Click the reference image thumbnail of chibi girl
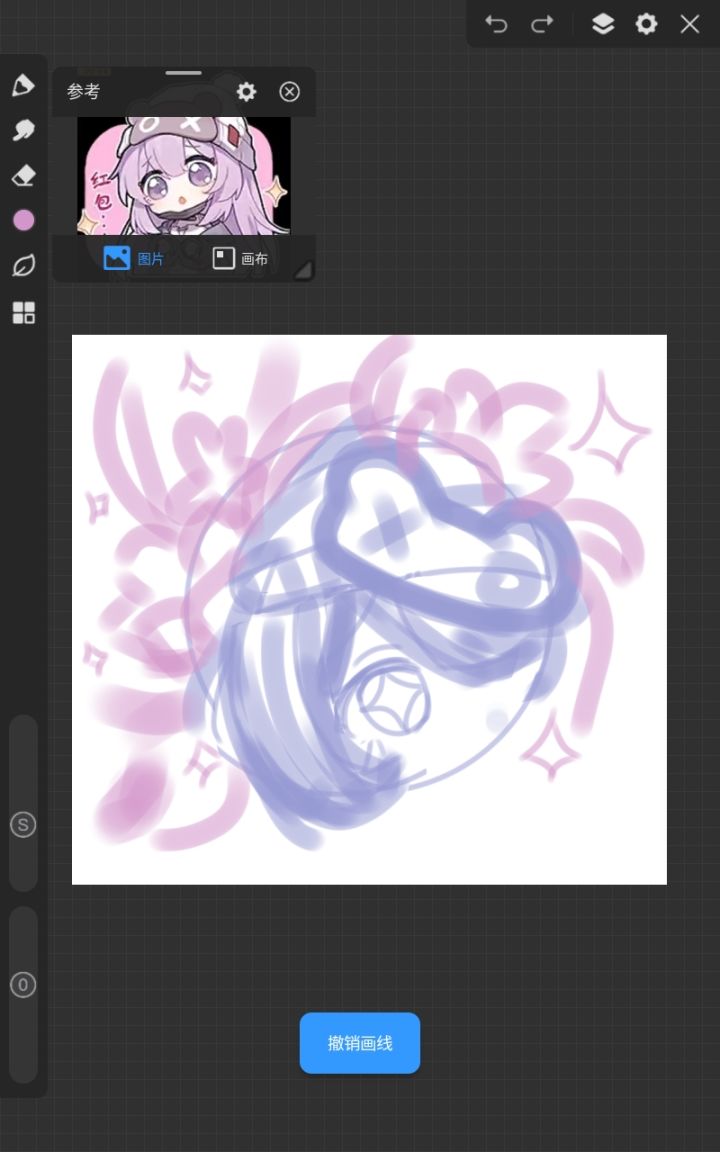 [x=184, y=176]
